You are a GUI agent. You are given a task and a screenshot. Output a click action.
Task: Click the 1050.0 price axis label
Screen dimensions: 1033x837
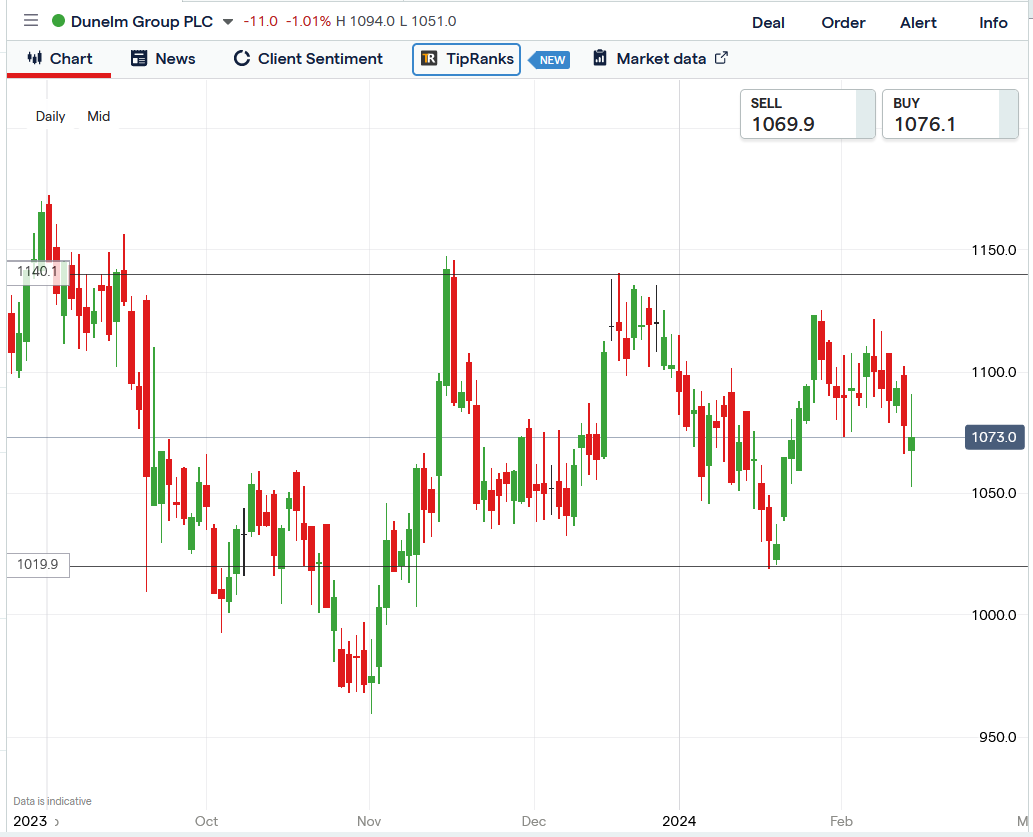(993, 493)
